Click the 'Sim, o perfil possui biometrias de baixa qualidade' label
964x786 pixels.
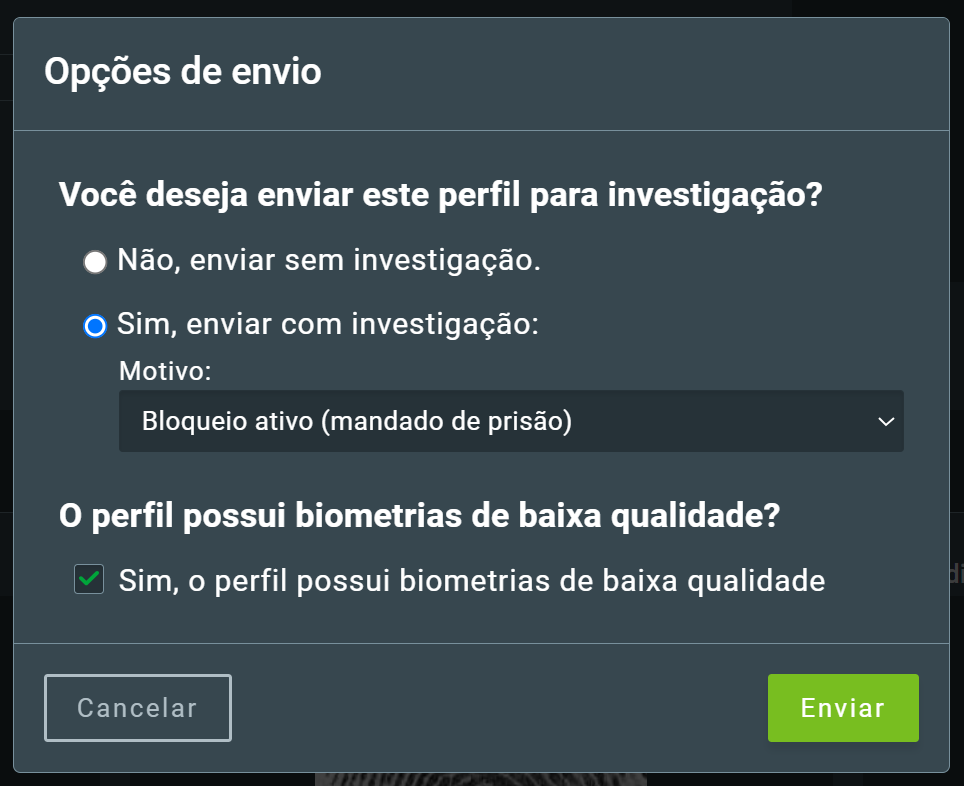pyautogui.click(x=472, y=581)
